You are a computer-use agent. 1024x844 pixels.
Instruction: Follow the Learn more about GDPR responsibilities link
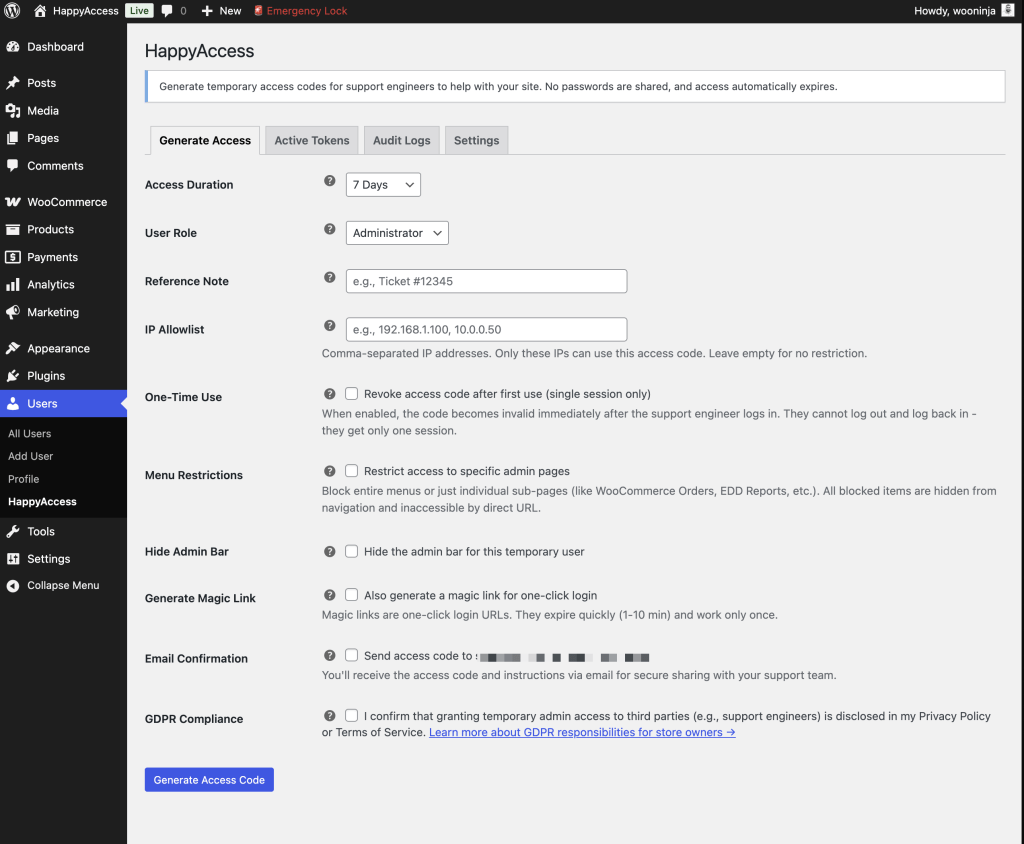582,733
